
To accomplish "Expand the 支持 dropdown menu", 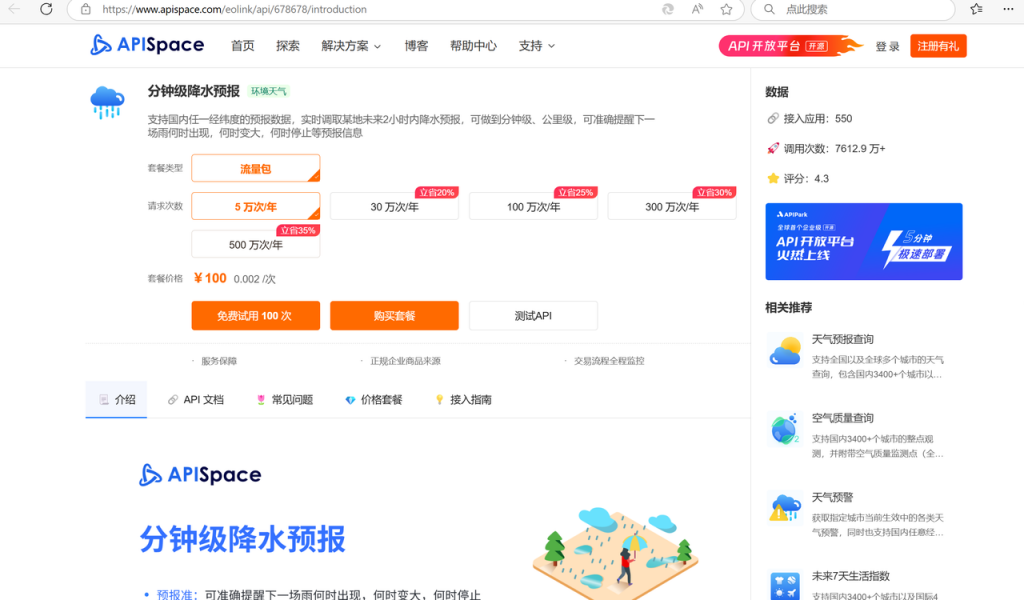I will pyautogui.click(x=536, y=46).
